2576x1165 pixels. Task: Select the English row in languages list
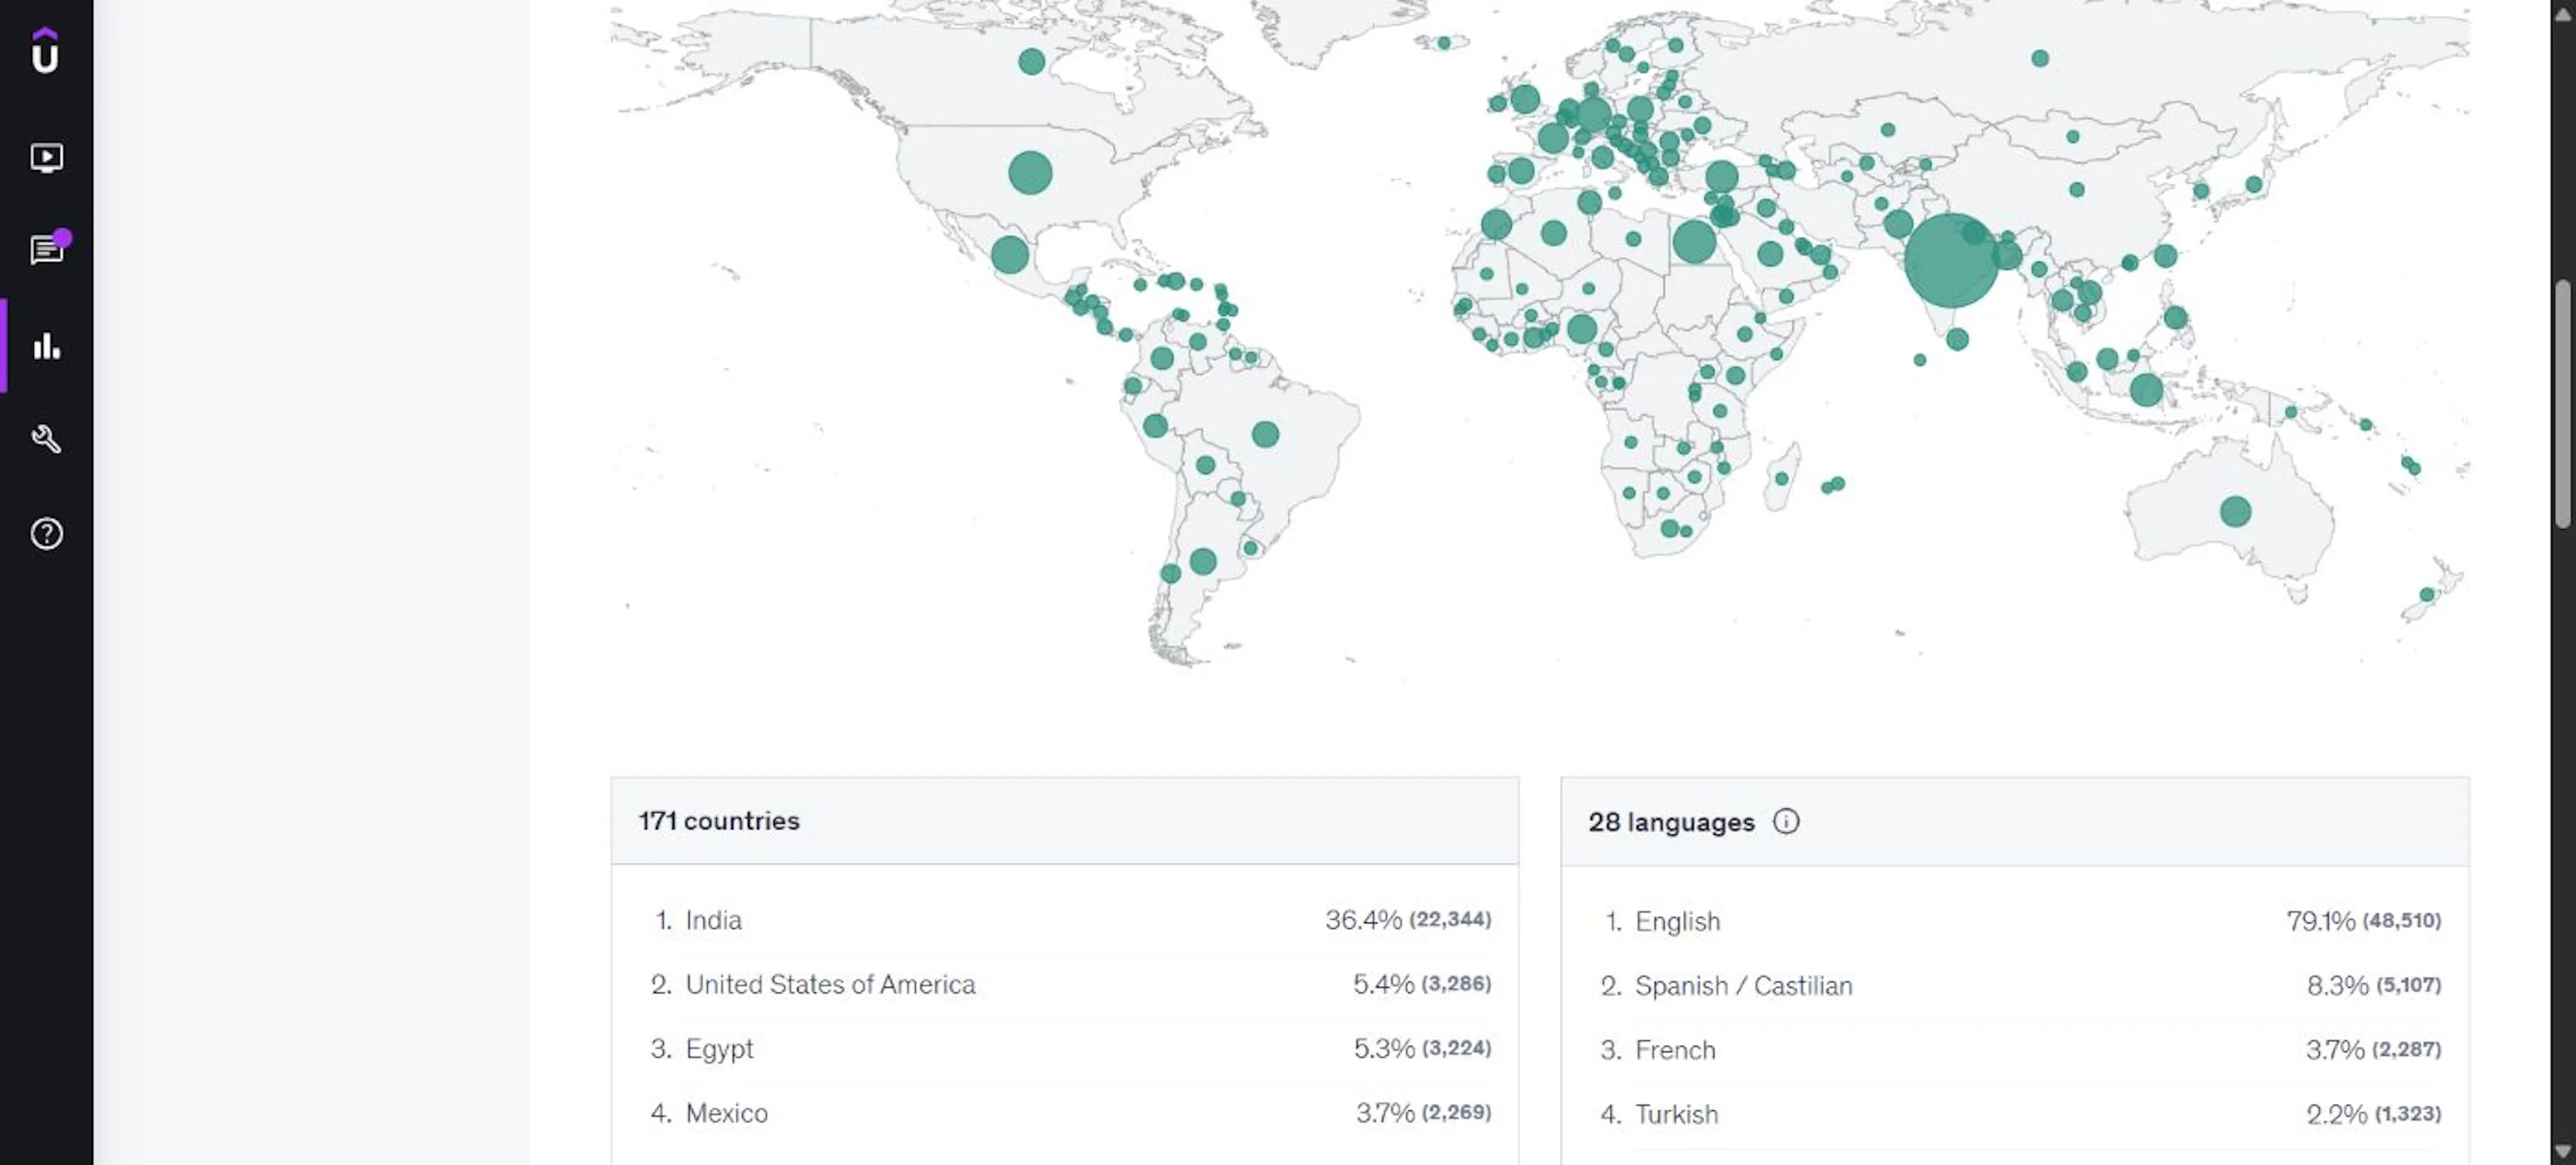point(2015,921)
